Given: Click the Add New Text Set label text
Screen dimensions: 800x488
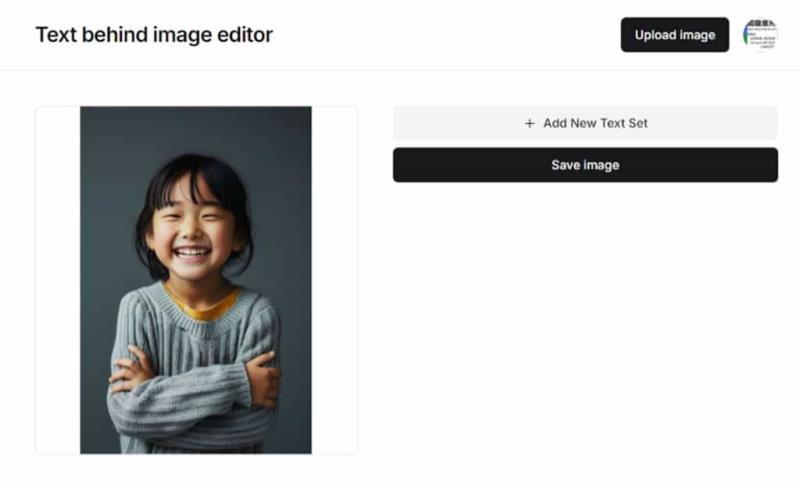Looking at the screenshot, I should pos(595,123).
